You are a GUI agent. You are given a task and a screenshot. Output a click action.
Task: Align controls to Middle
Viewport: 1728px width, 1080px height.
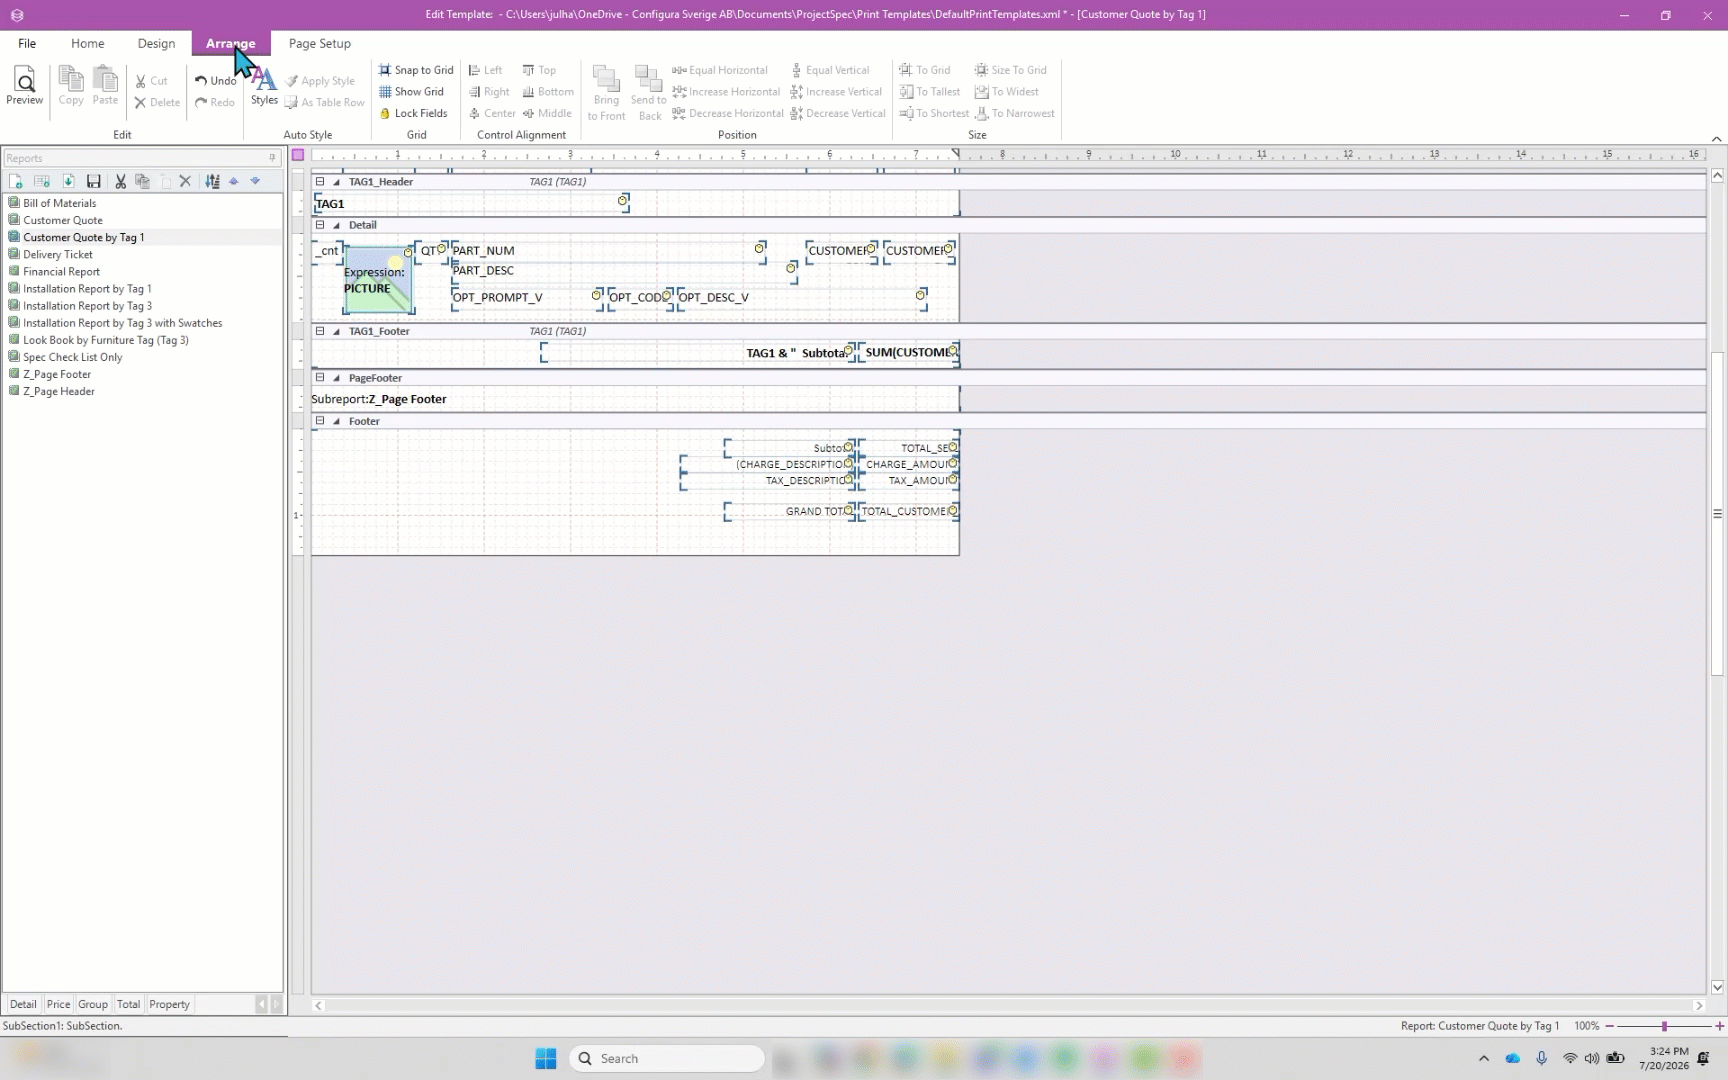tap(547, 113)
